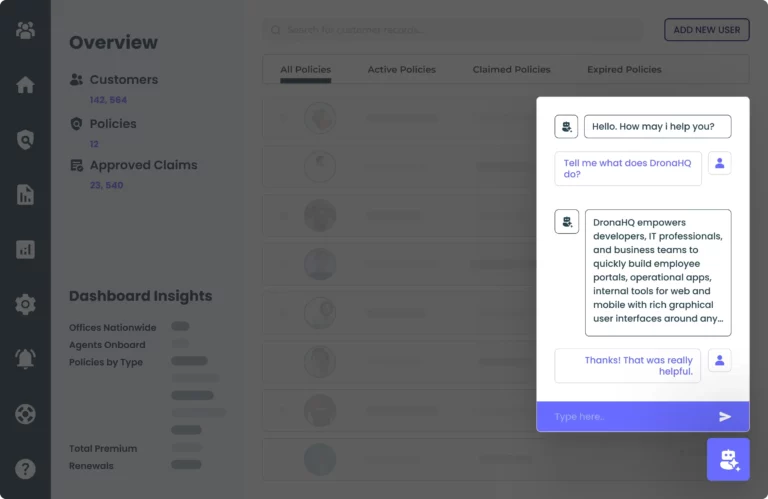The image size is (768, 499).
Task: Select the Expired Policies tab
Action: coord(624,70)
